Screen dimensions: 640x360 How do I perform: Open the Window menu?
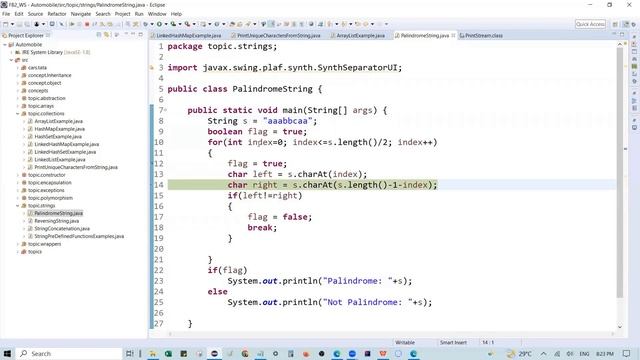tap(157, 14)
